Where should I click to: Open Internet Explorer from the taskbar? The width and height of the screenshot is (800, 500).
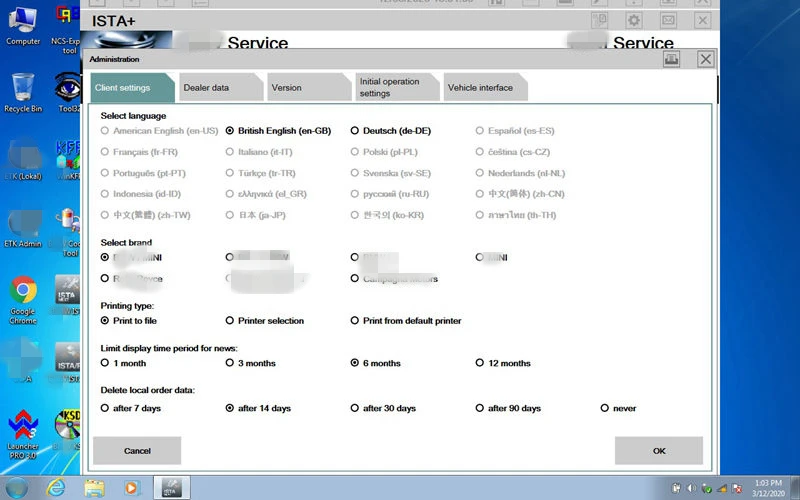[55, 488]
